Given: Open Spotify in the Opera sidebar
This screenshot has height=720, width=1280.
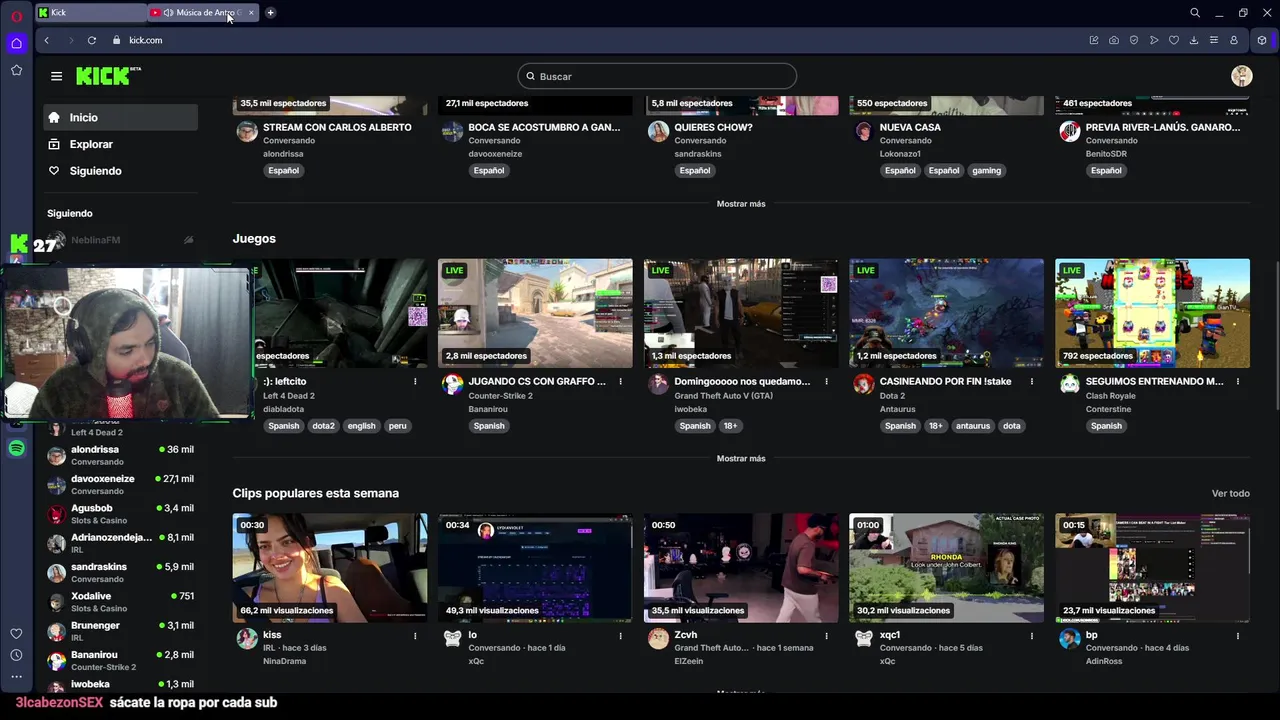Looking at the screenshot, I should pos(16,449).
